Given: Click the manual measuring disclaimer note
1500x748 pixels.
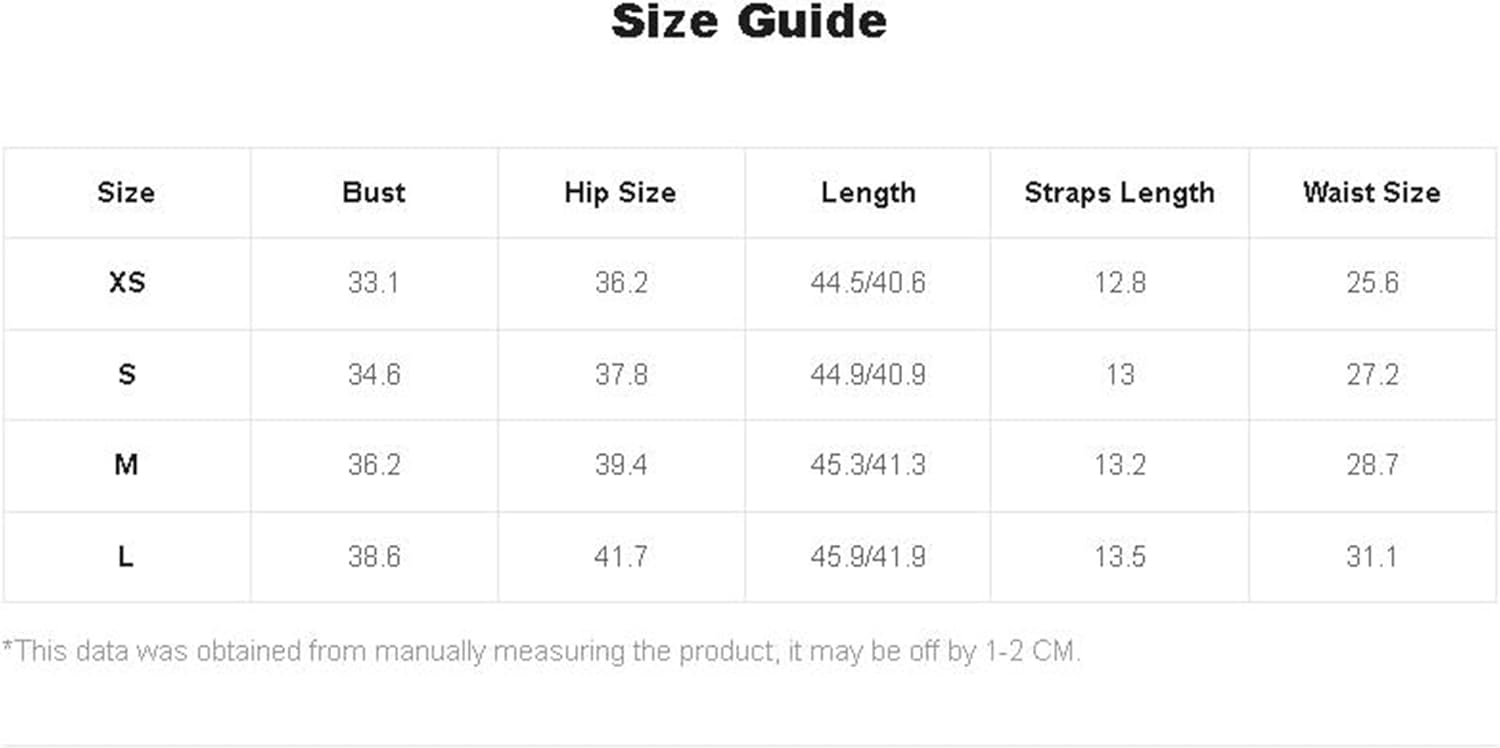Looking at the screenshot, I should (542, 652).
